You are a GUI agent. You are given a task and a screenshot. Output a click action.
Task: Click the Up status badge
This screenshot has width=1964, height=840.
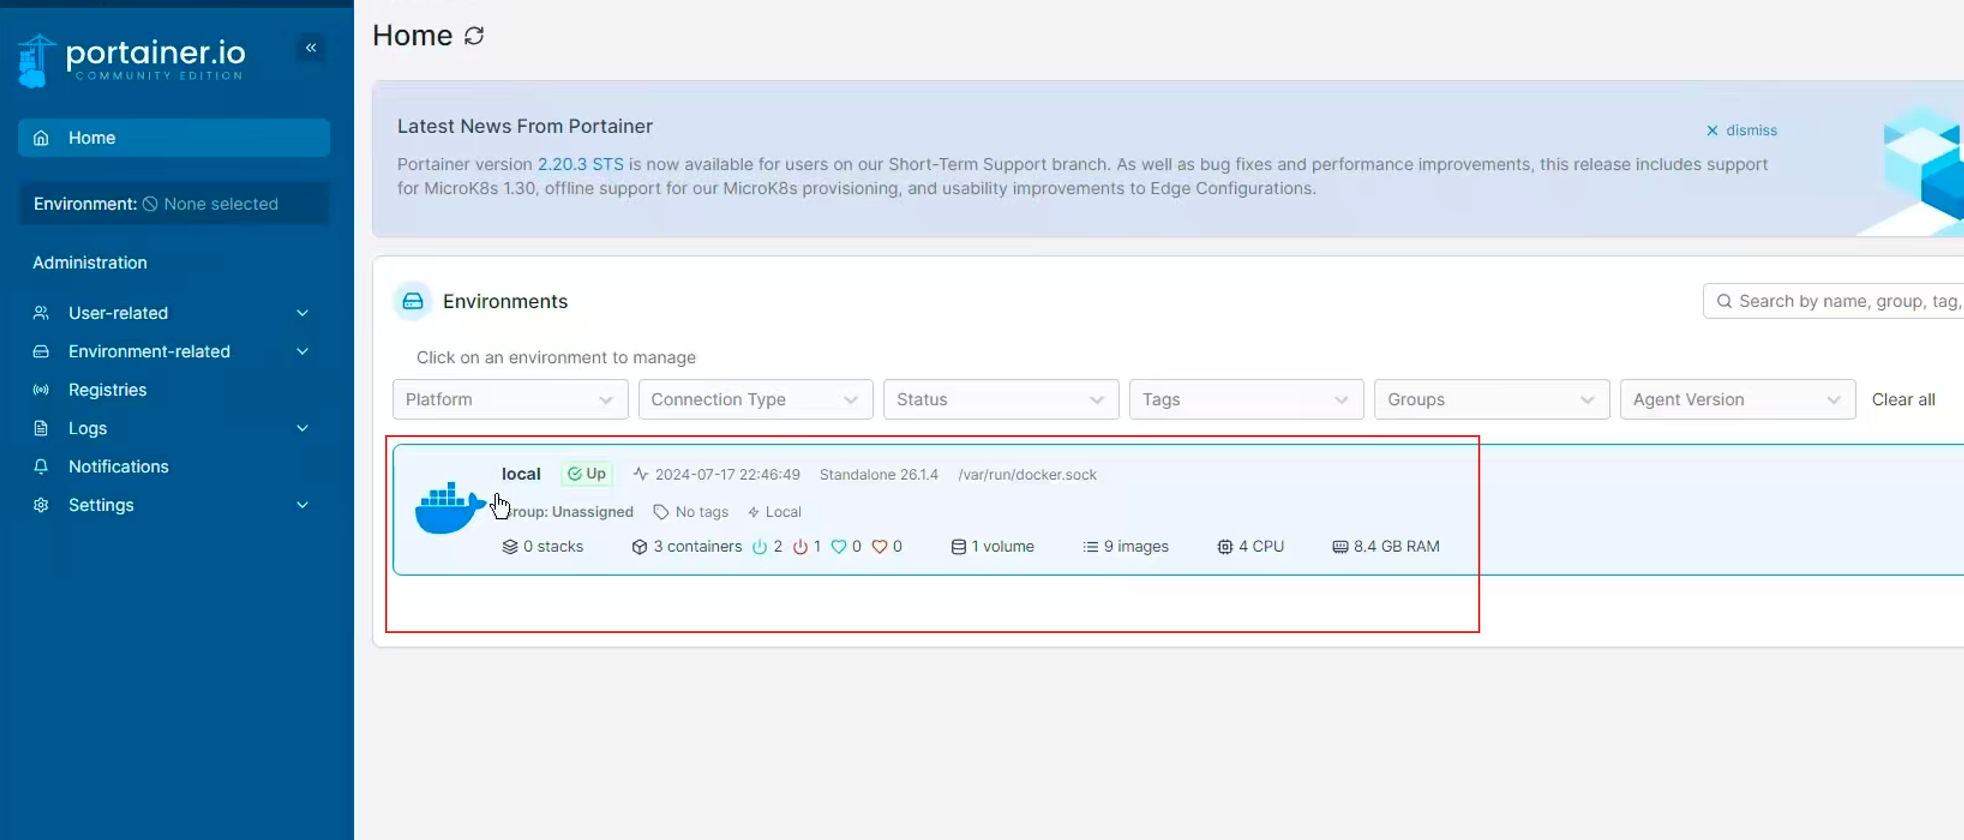click(587, 474)
